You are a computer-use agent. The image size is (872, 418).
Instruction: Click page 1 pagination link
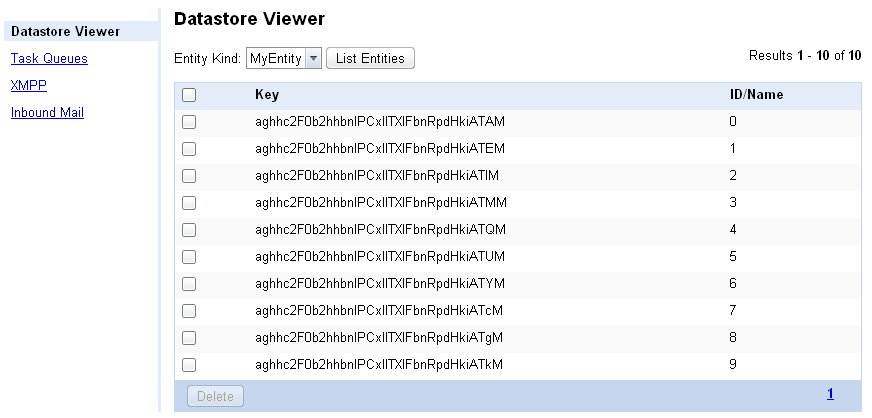coord(830,395)
